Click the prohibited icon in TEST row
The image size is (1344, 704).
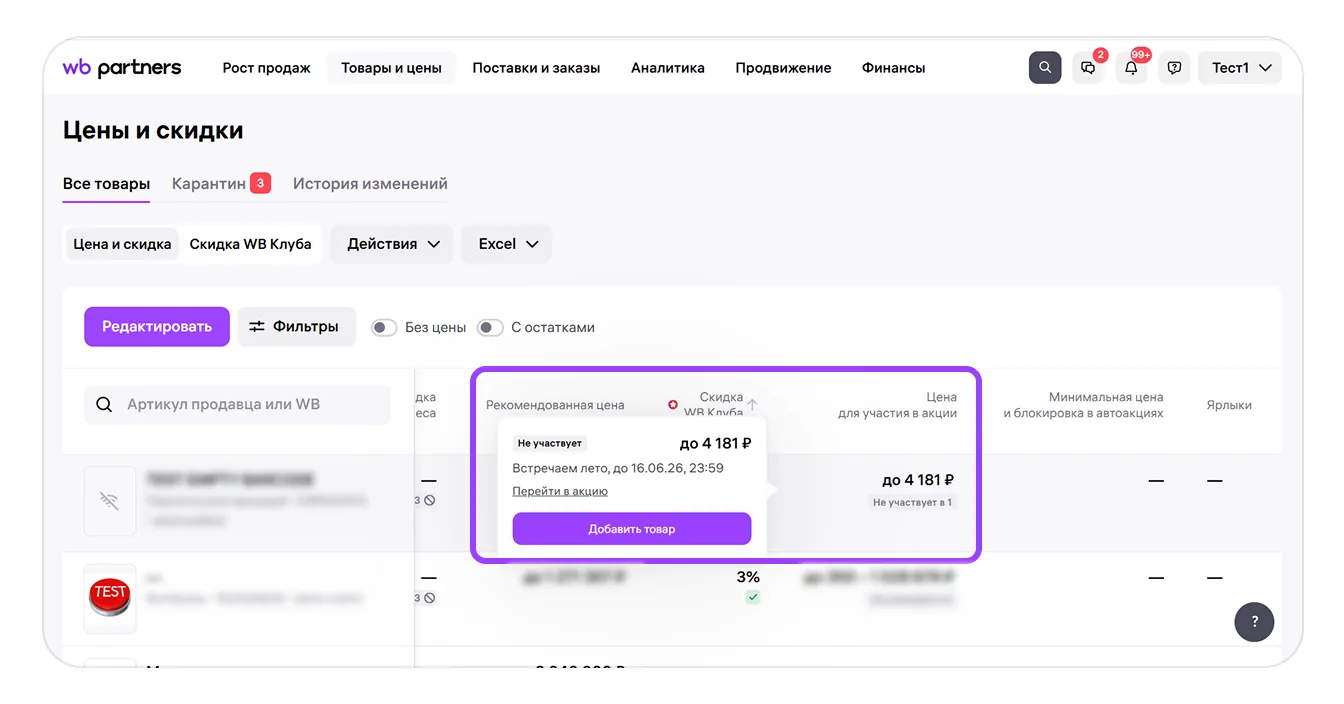(x=430, y=598)
